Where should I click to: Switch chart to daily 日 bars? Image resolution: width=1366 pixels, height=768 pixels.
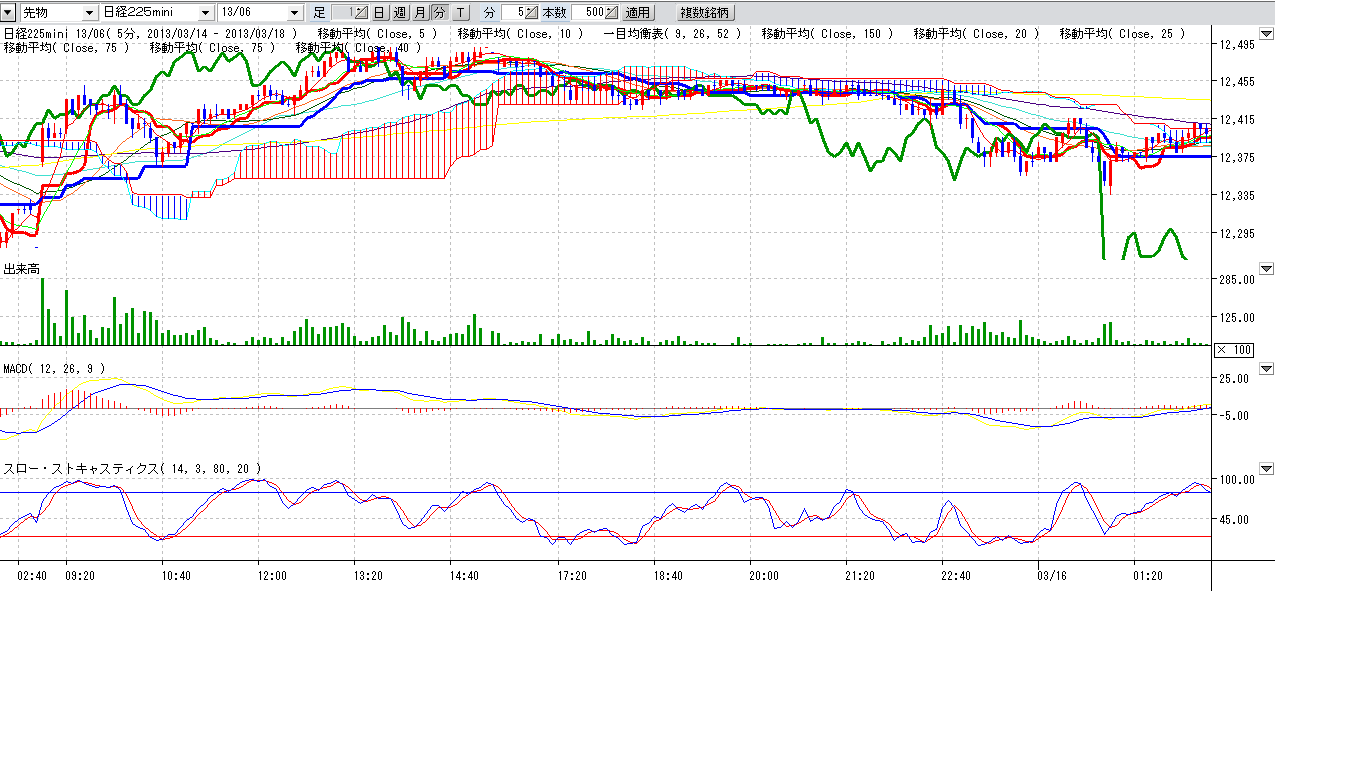379,12
